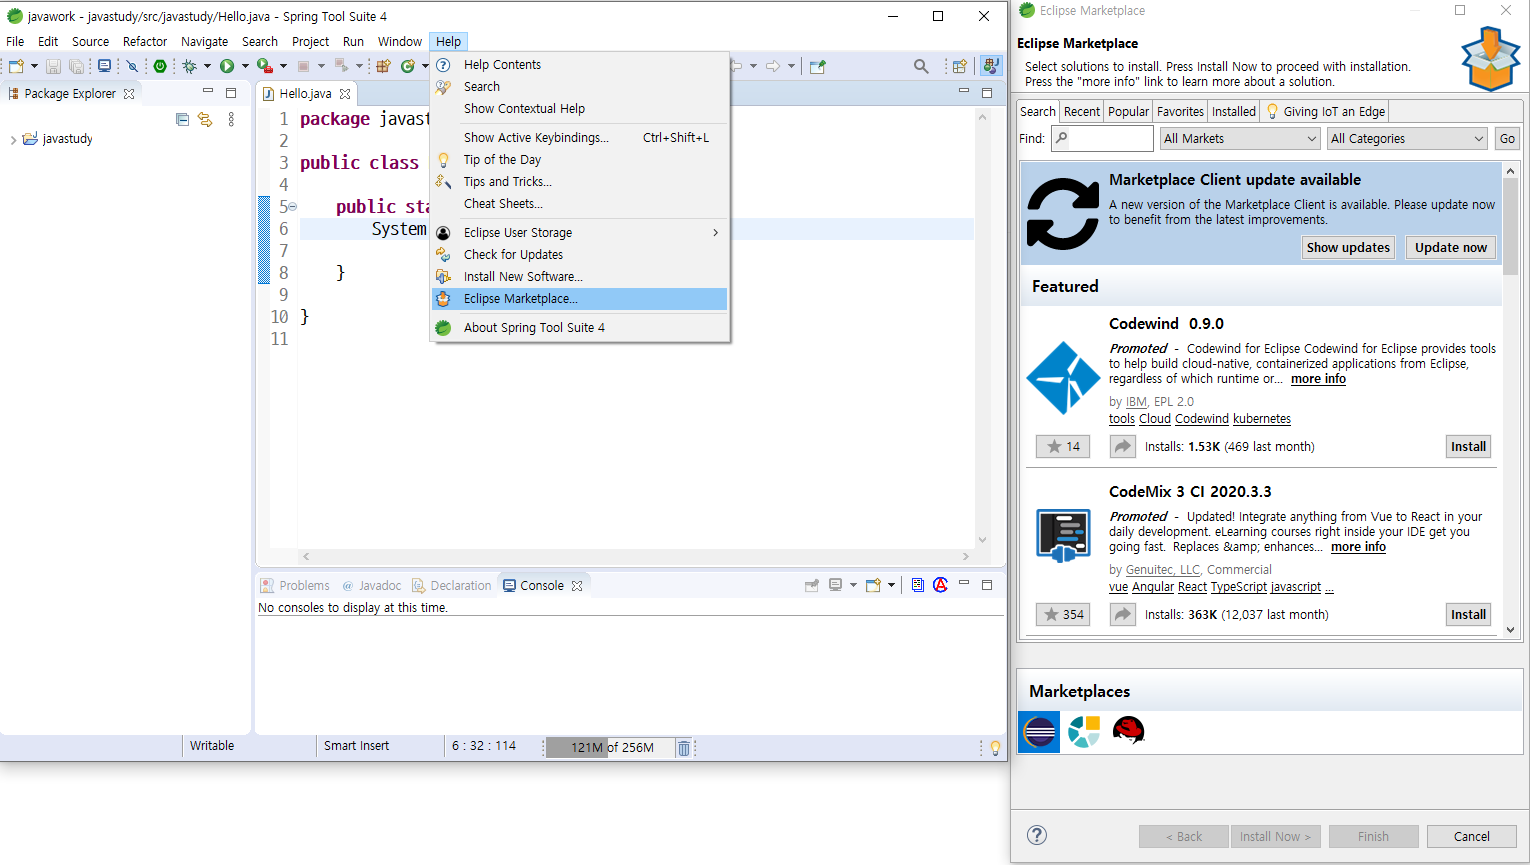Focus the Find search field in Marketplace
This screenshot has width=1530, height=865.
(x=1103, y=139)
